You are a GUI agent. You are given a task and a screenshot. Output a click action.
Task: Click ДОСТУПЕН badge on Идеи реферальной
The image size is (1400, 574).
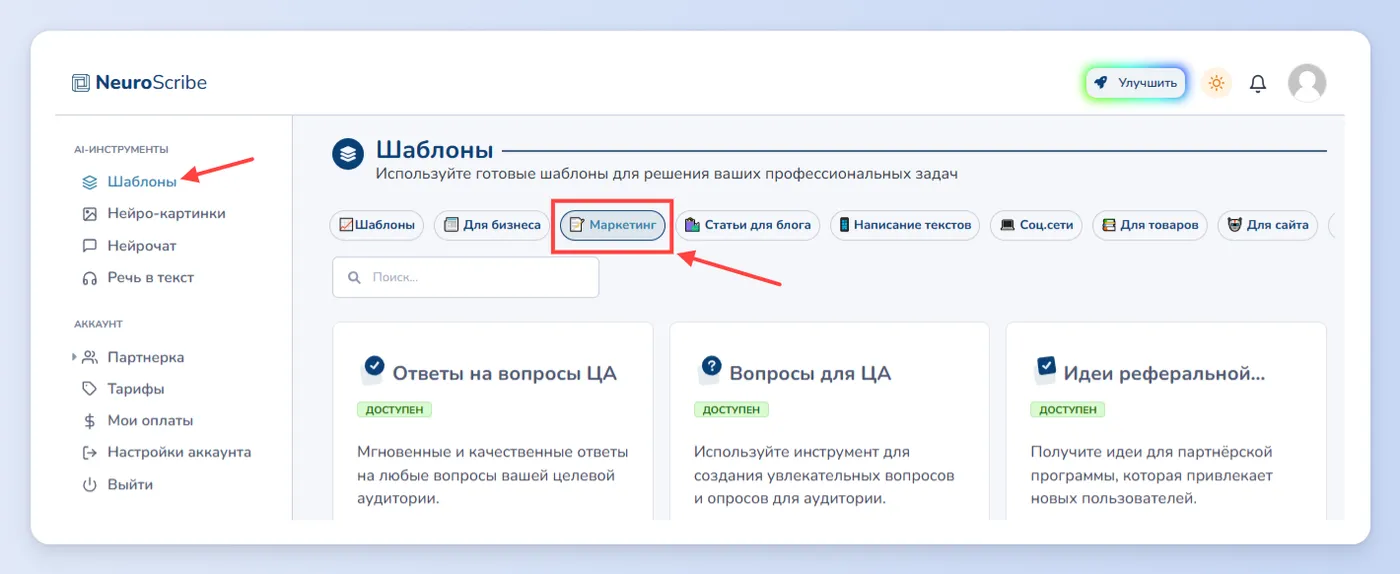click(x=1067, y=410)
